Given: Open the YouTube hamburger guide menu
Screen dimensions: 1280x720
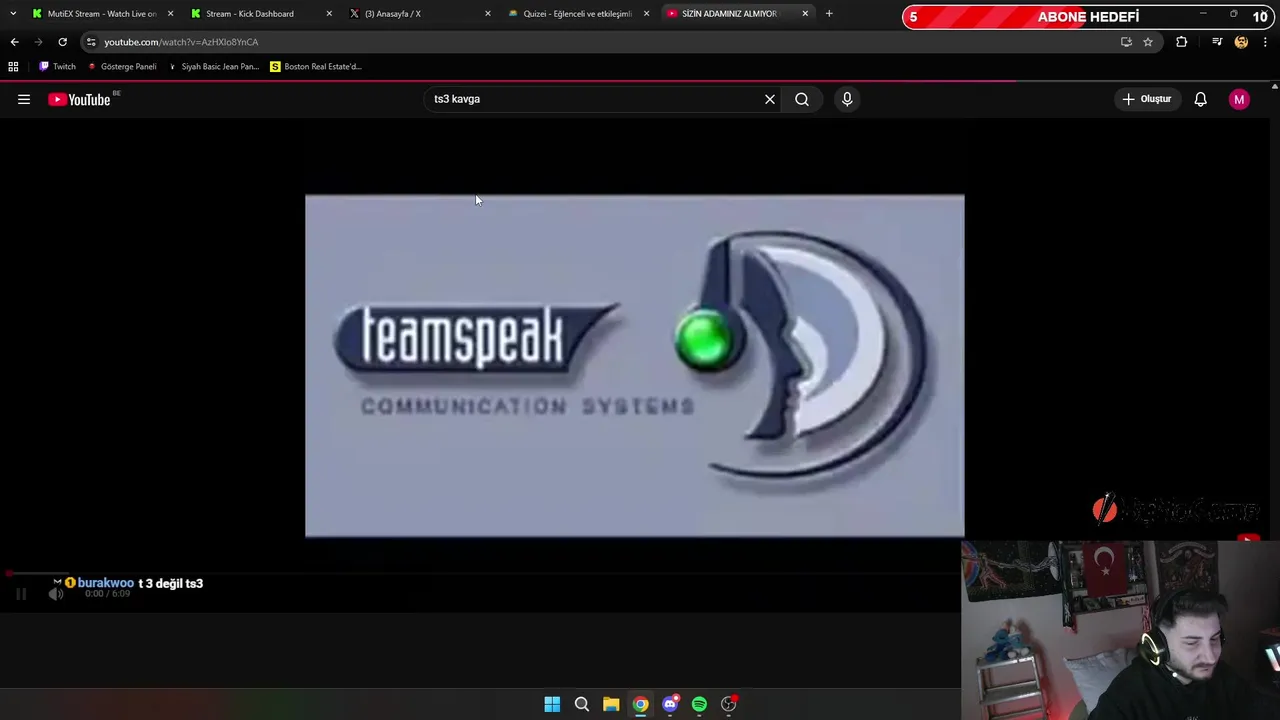Looking at the screenshot, I should tap(24, 99).
